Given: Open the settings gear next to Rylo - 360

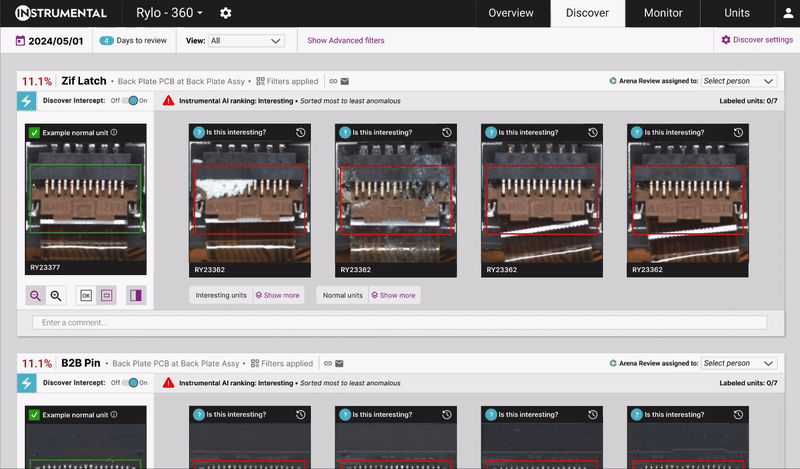Looking at the screenshot, I should [225, 13].
